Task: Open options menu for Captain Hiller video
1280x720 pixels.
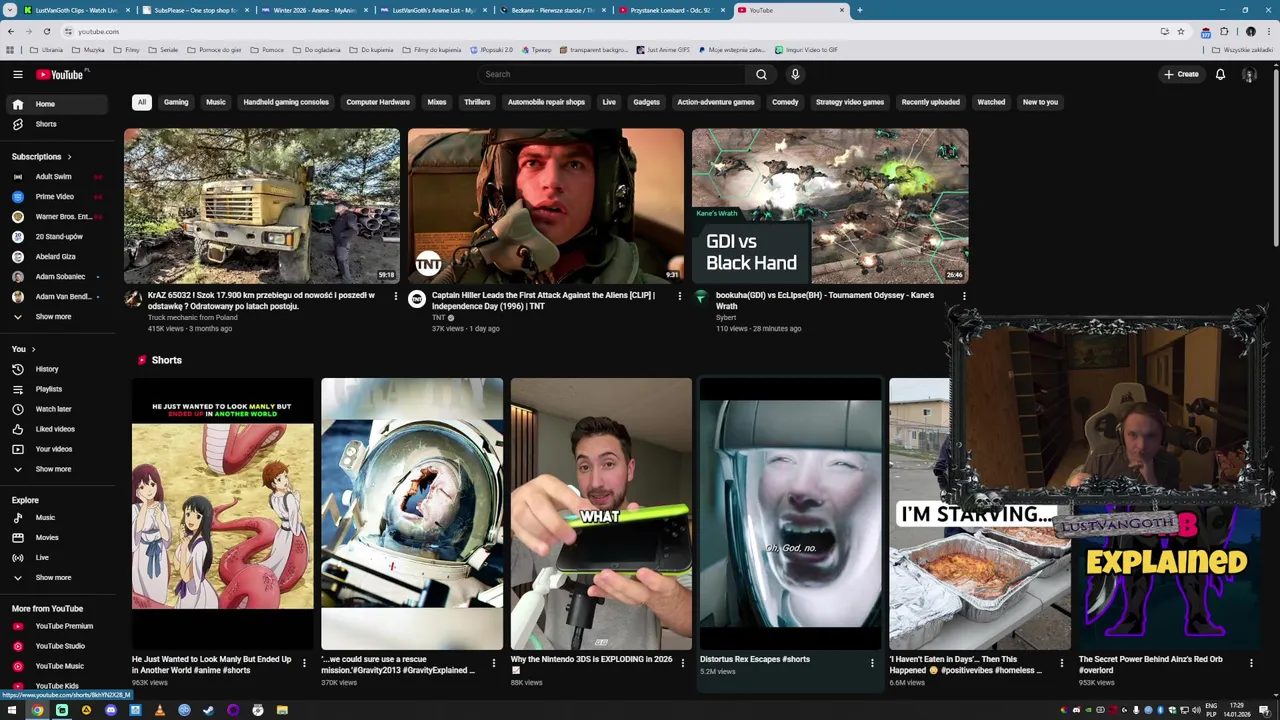Action: coord(680,296)
